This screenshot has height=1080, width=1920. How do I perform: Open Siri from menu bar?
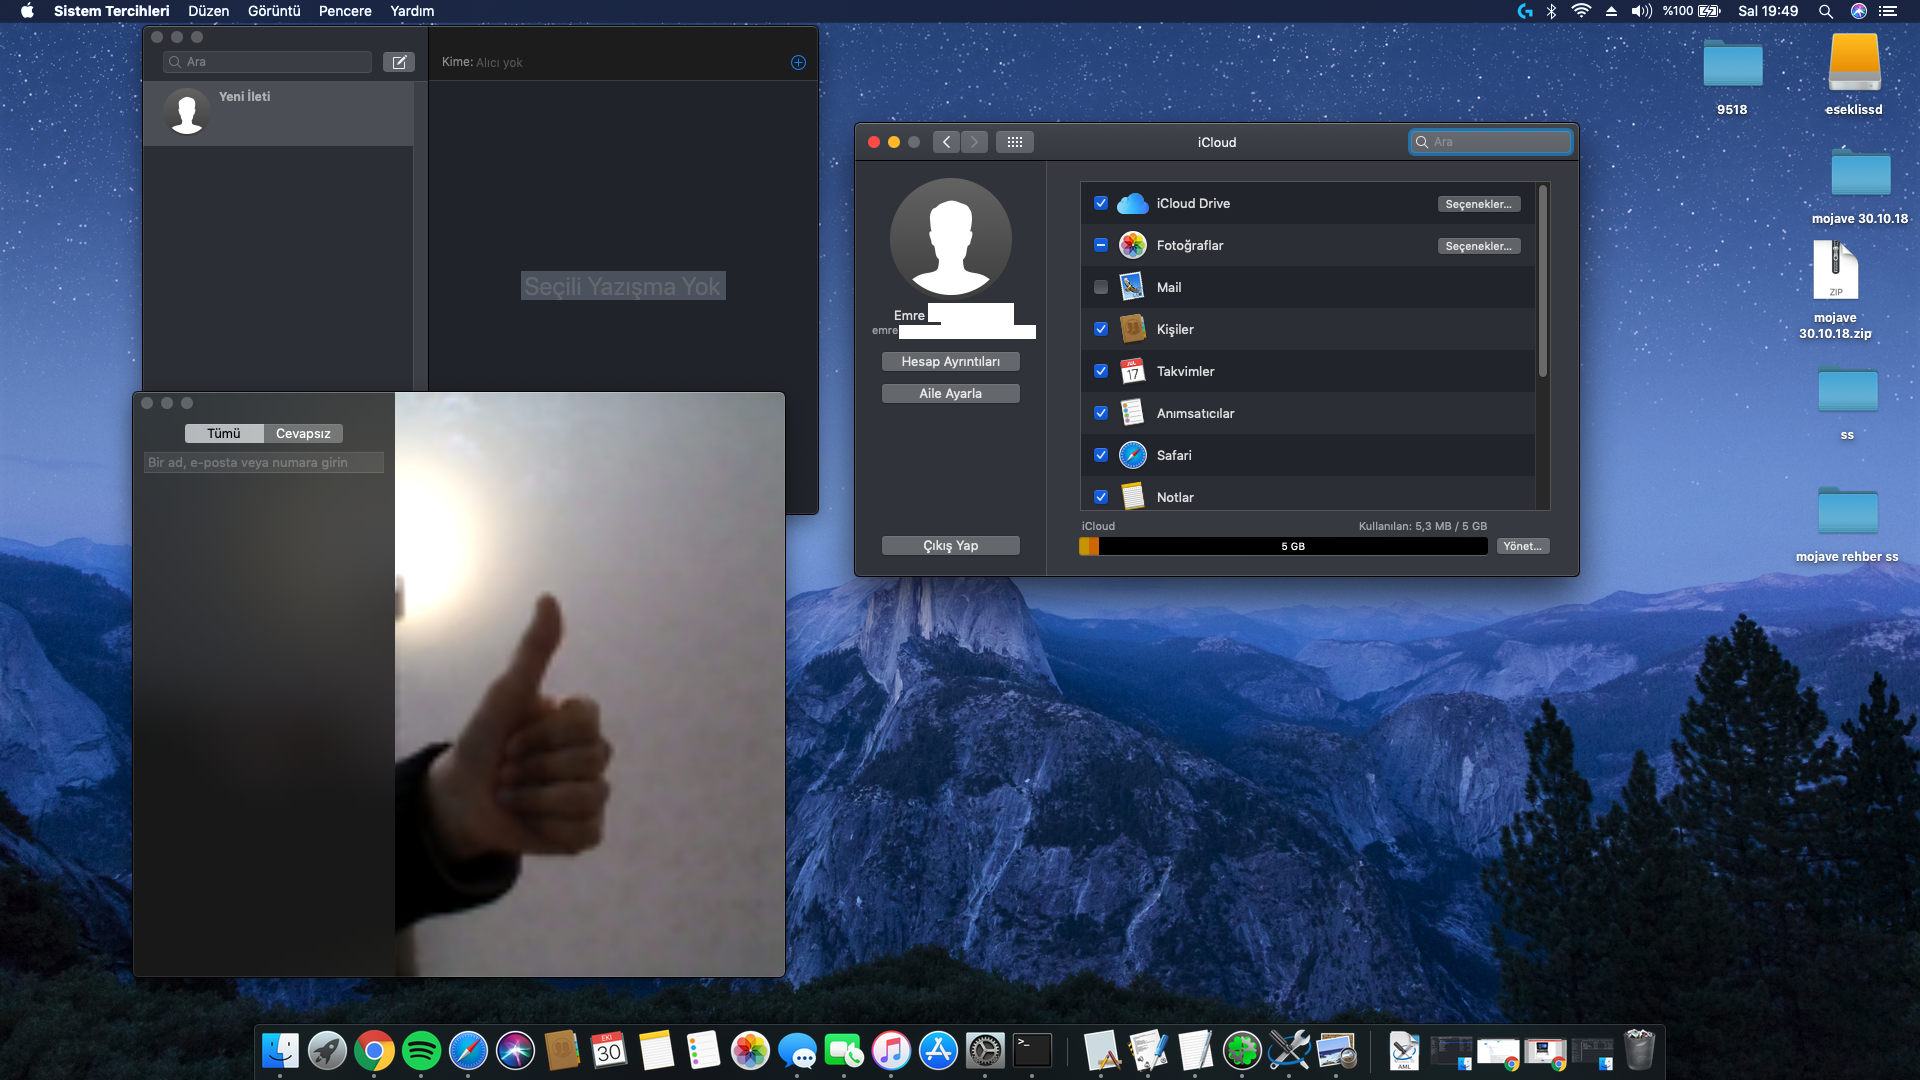click(x=1858, y=11)
